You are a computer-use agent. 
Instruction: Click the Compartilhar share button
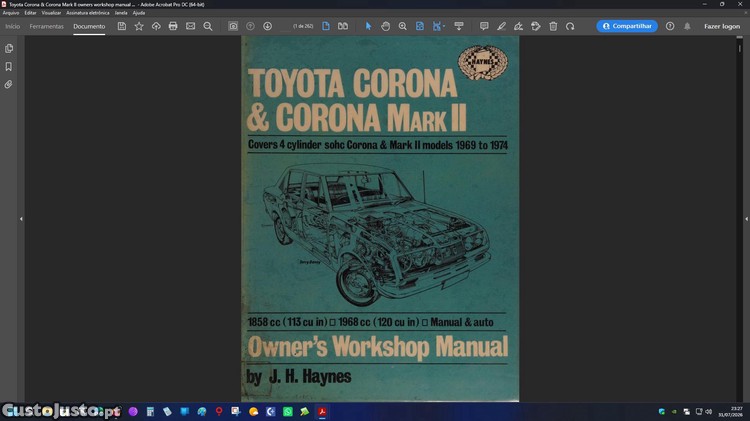coord(627,26)
